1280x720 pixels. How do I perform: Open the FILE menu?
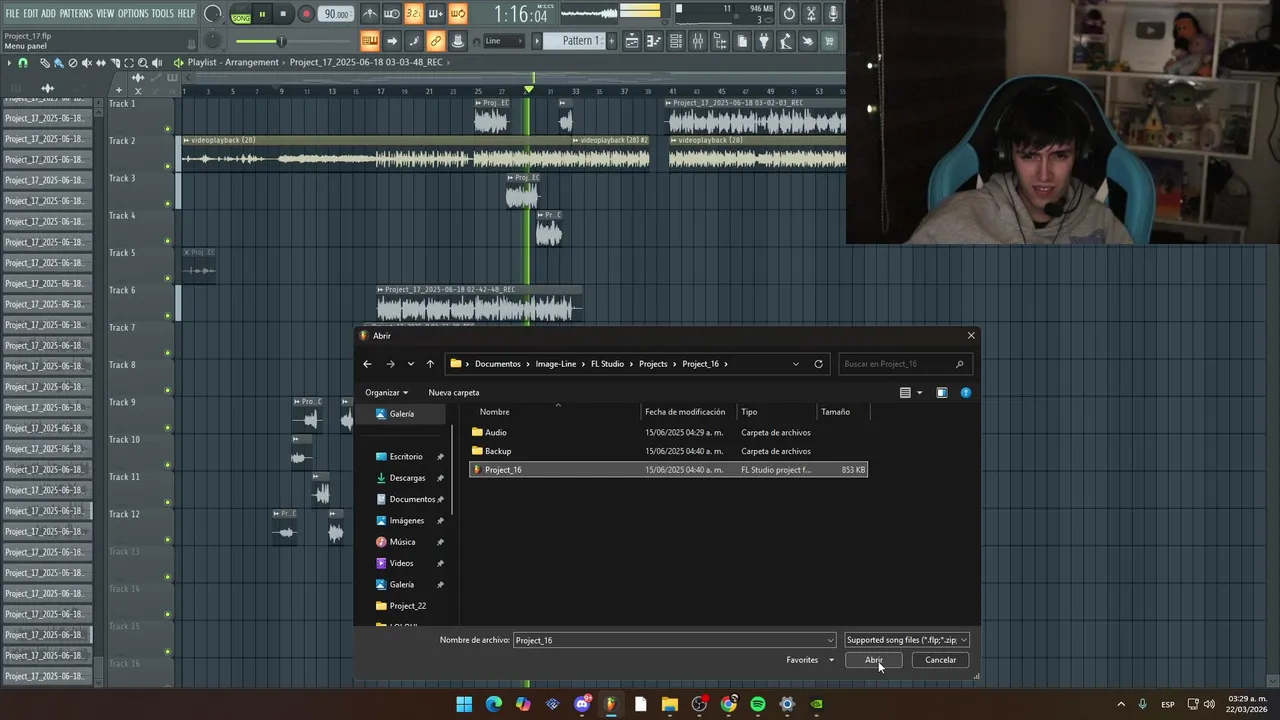coord(12,13)
